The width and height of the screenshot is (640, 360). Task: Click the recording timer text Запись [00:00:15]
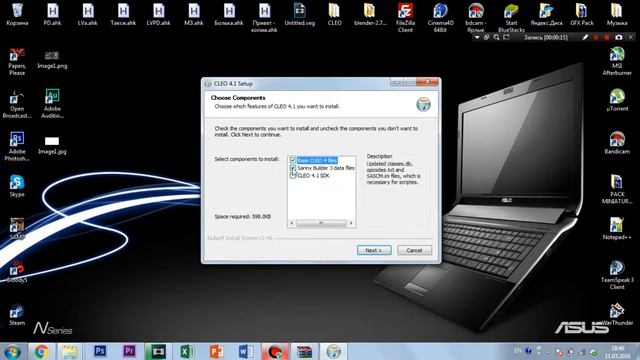(x=546, y=37)
